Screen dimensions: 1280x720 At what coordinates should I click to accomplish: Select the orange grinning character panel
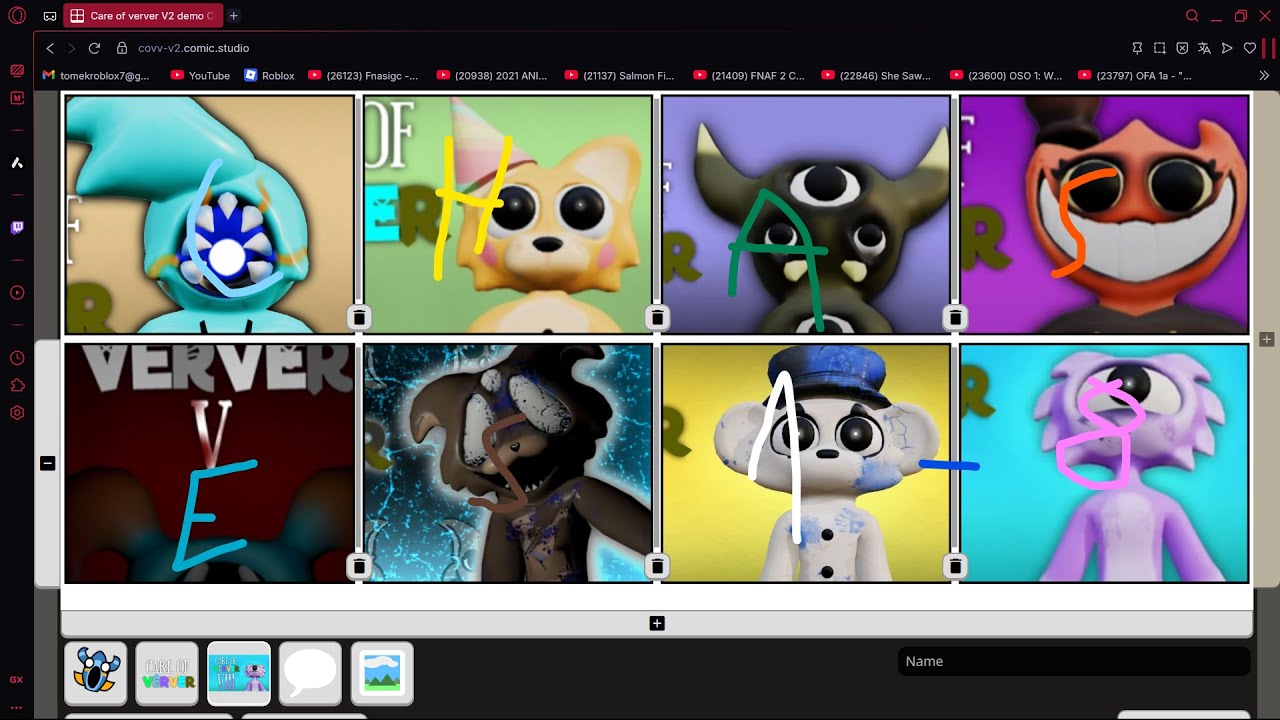click(1104, 214)
